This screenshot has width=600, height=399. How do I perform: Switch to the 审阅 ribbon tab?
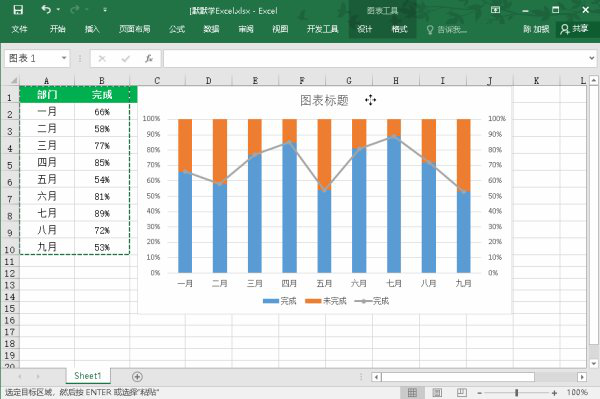246,29
